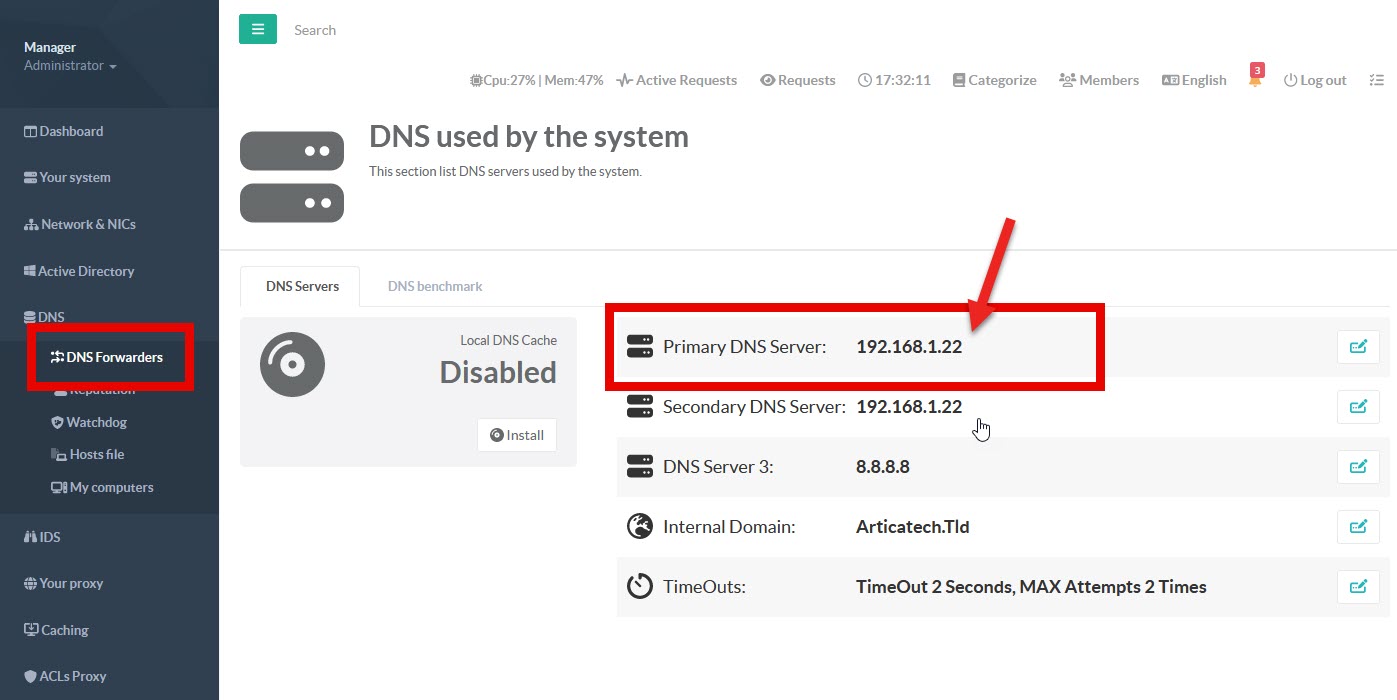Collapse the DNS section in sidebar
The height and width of the screenshot is (700, 1397).
tap(44, 317)
